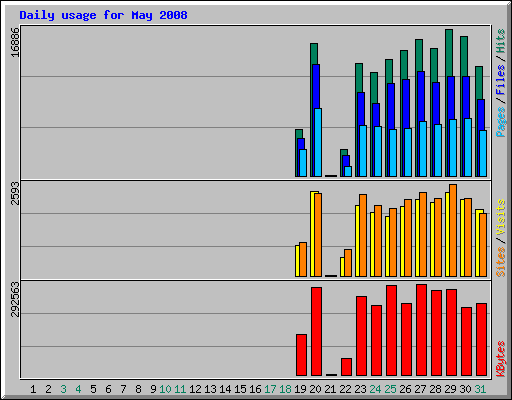Click day label 2 on the x-axis
512x400 pixels.
pyautogui.click(x=48, y=389)
